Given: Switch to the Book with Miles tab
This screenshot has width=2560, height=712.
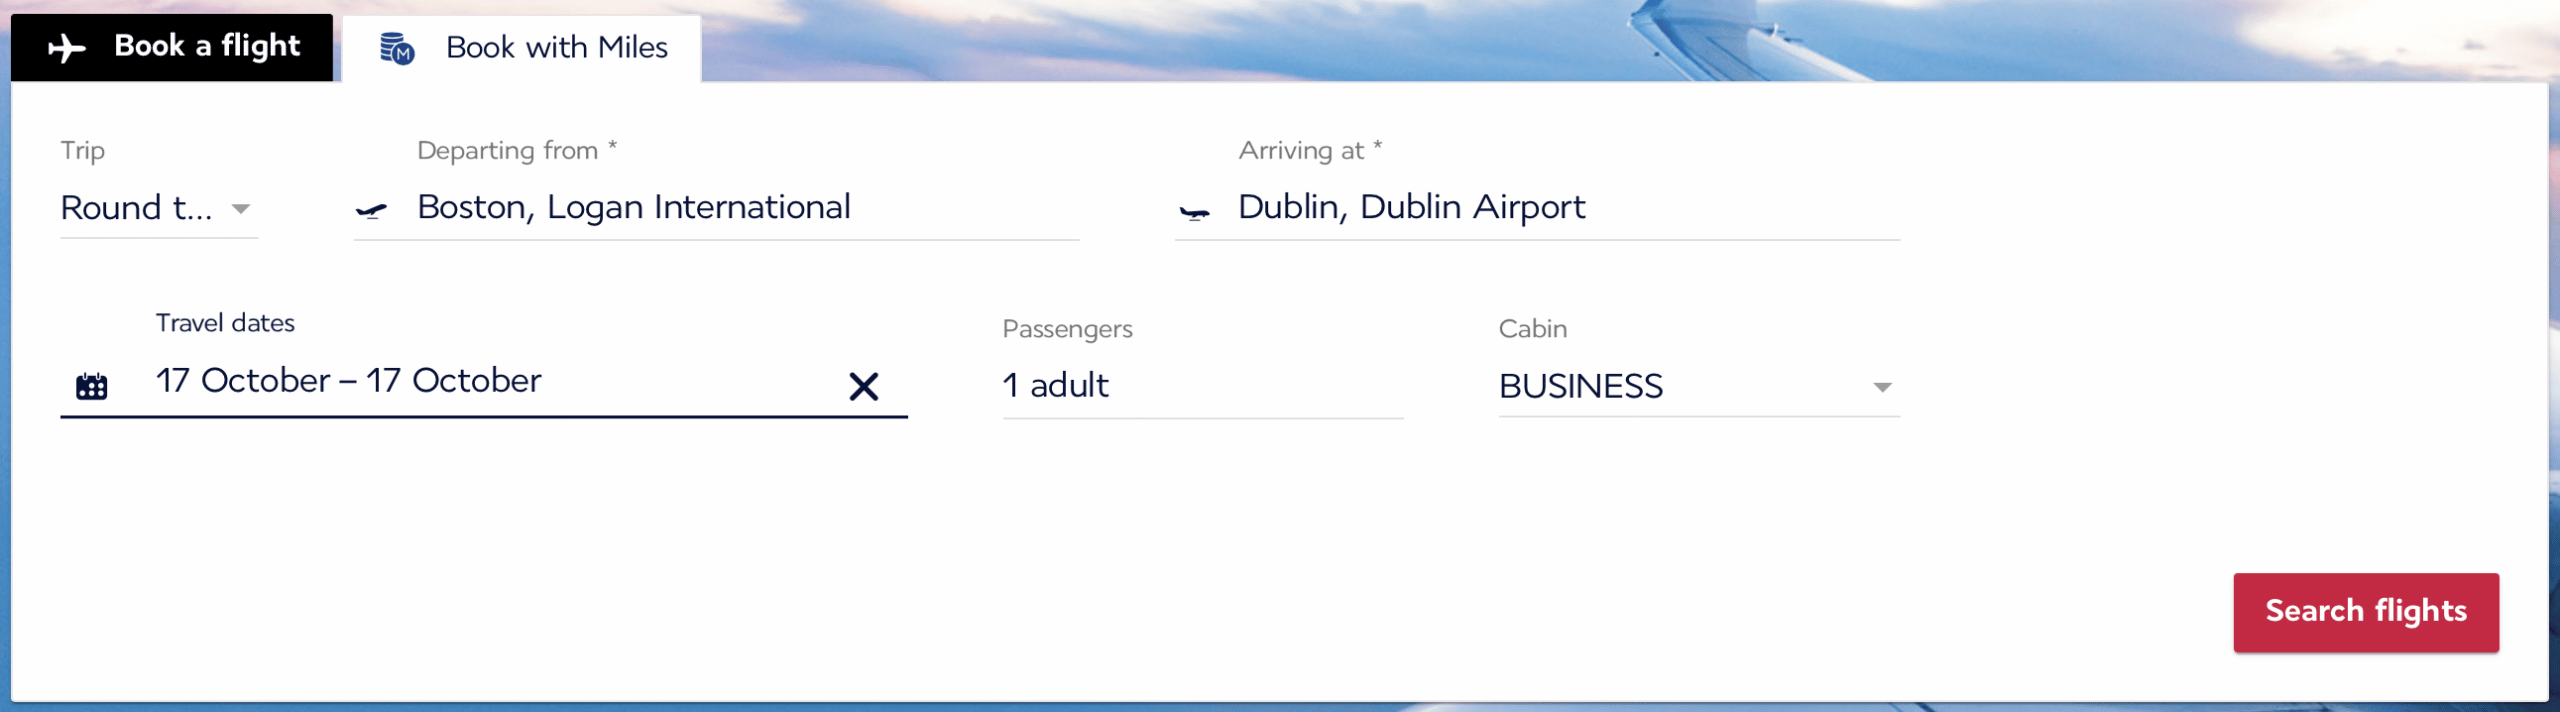Looking at the screenshot, I should [522, 48].
